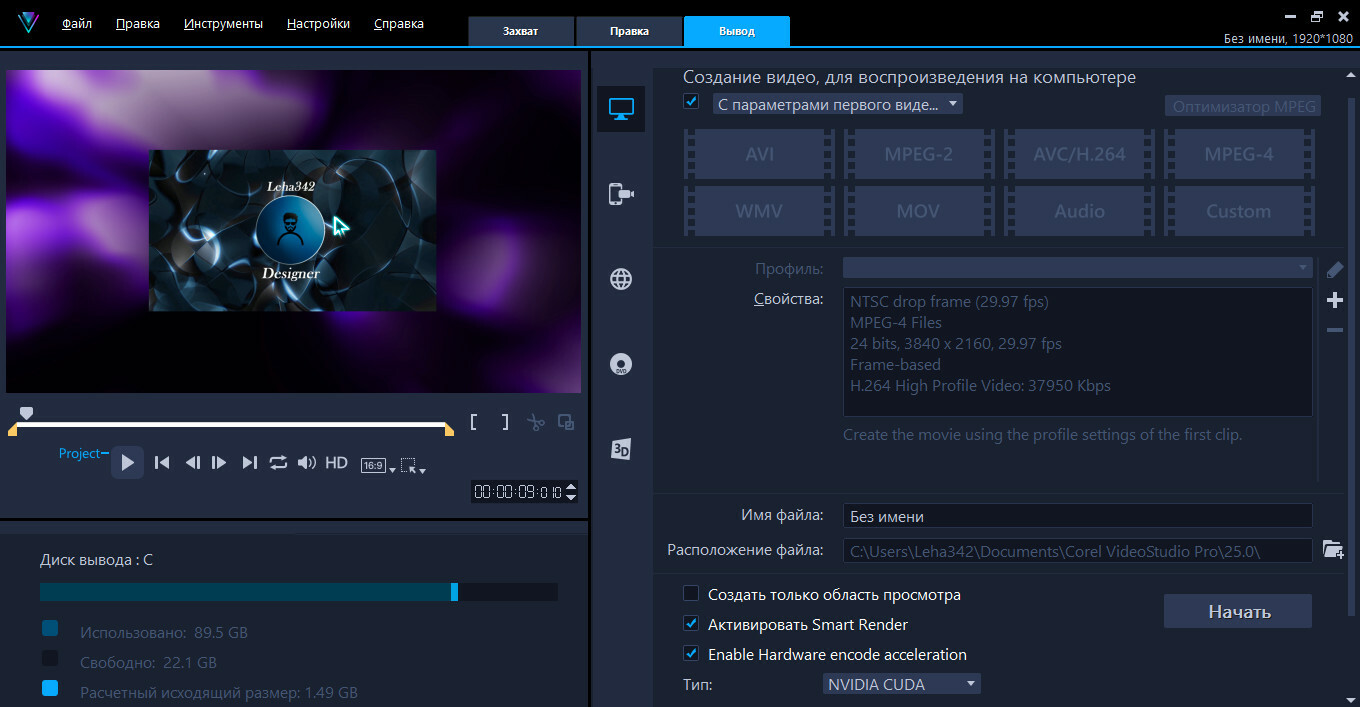Enable 'Создать только область просмотра' checkbox
The image size is (1360, 707).
(x=691, y=594)
